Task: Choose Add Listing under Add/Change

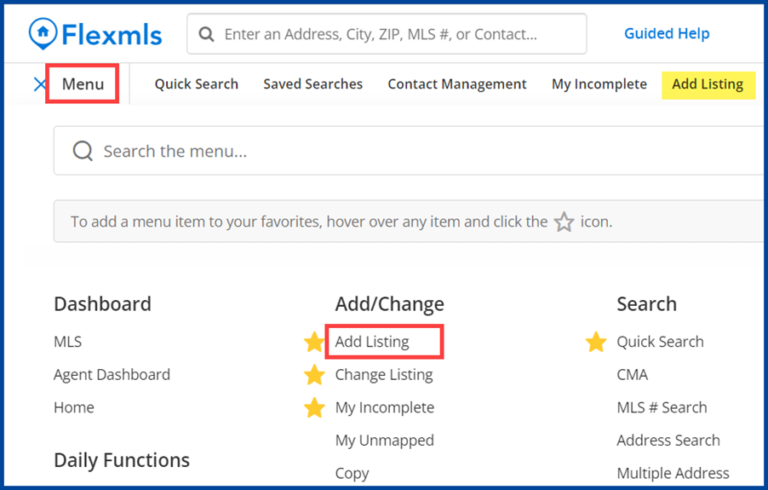Action: pos(372,342)
